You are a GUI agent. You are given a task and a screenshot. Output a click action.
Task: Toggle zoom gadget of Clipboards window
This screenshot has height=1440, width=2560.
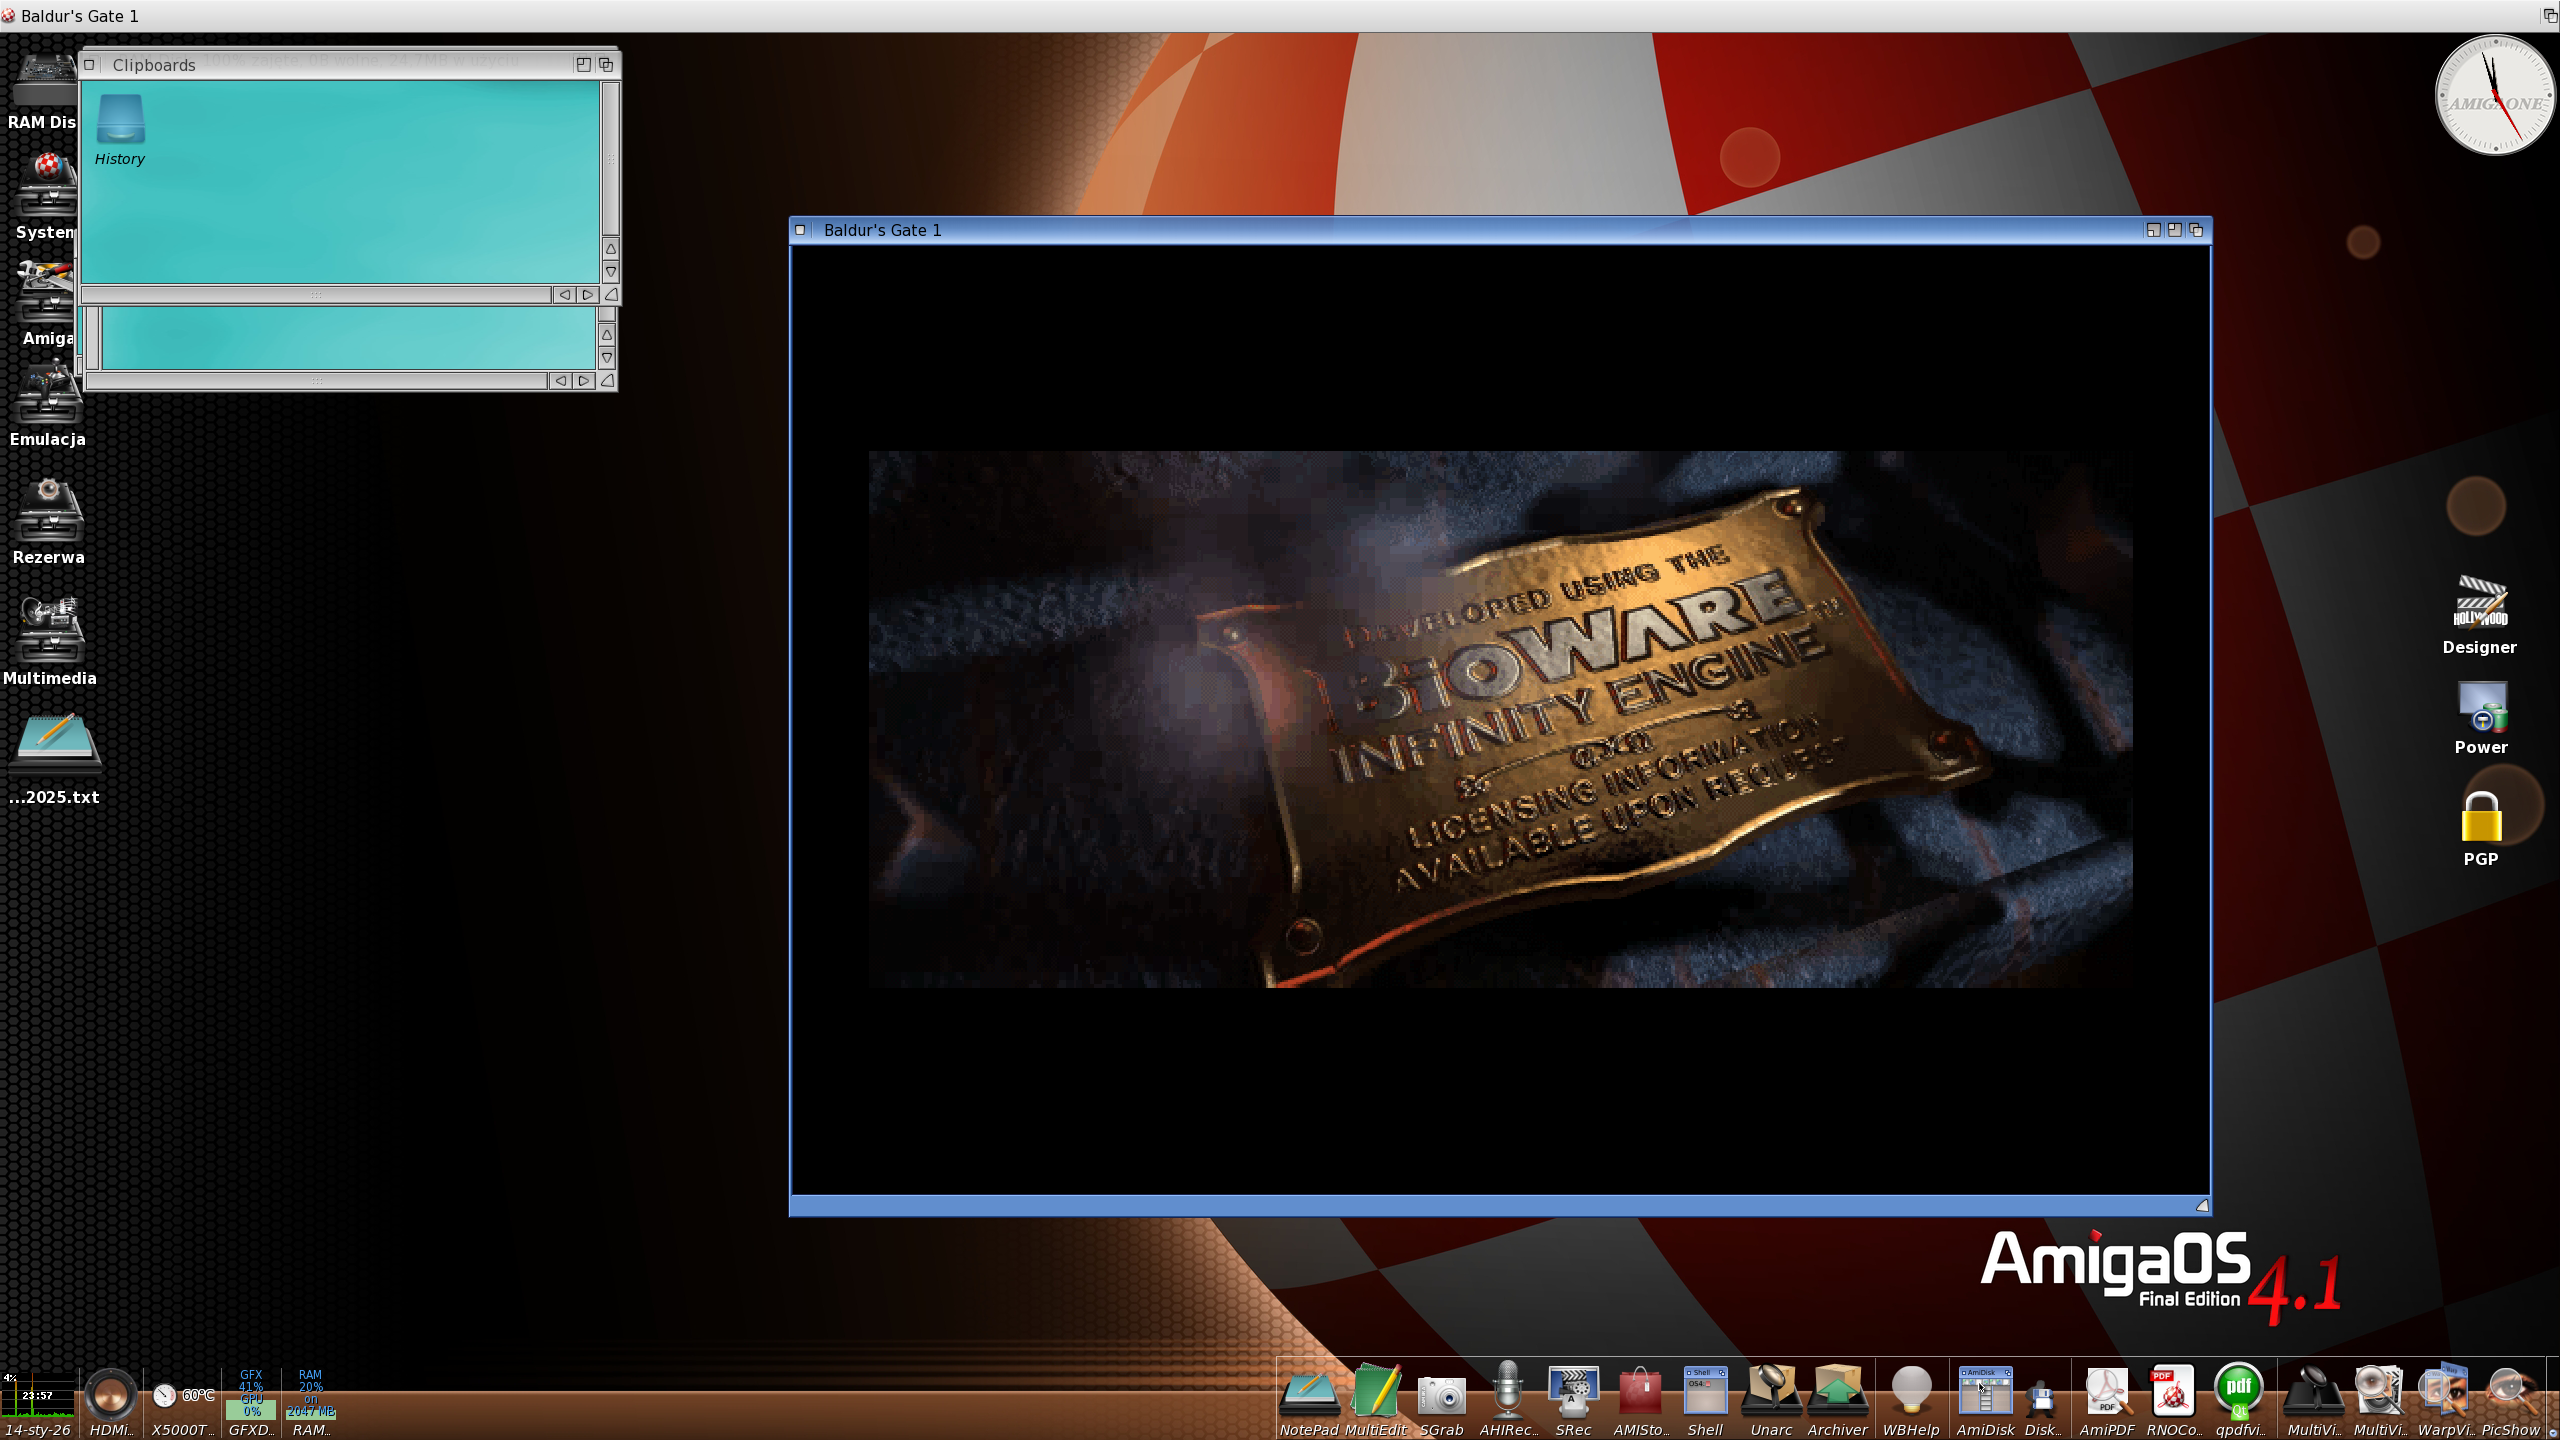point(583,64)
